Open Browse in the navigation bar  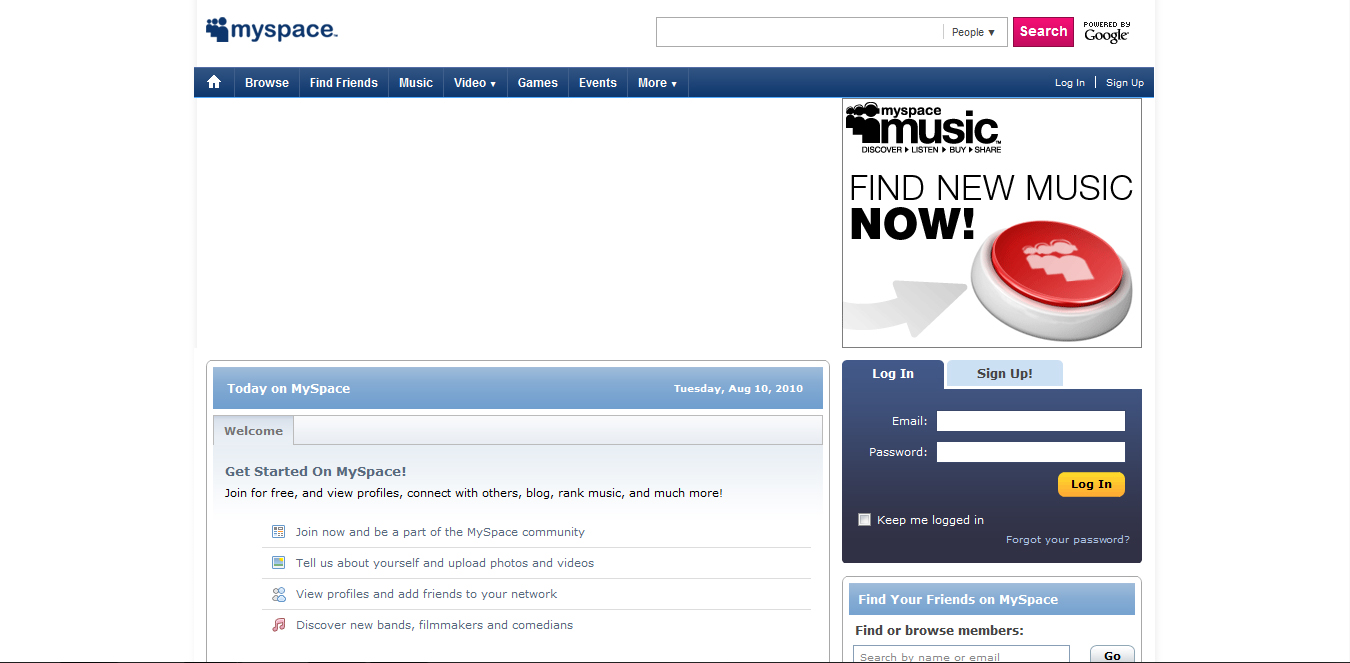coord(267,83)
